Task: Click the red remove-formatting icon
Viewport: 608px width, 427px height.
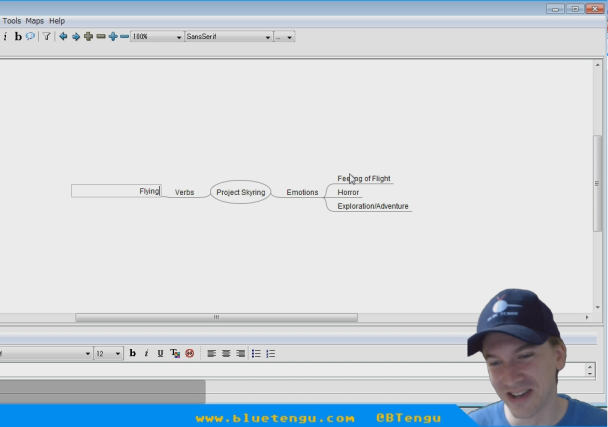Action: click(x=190, y=353)
